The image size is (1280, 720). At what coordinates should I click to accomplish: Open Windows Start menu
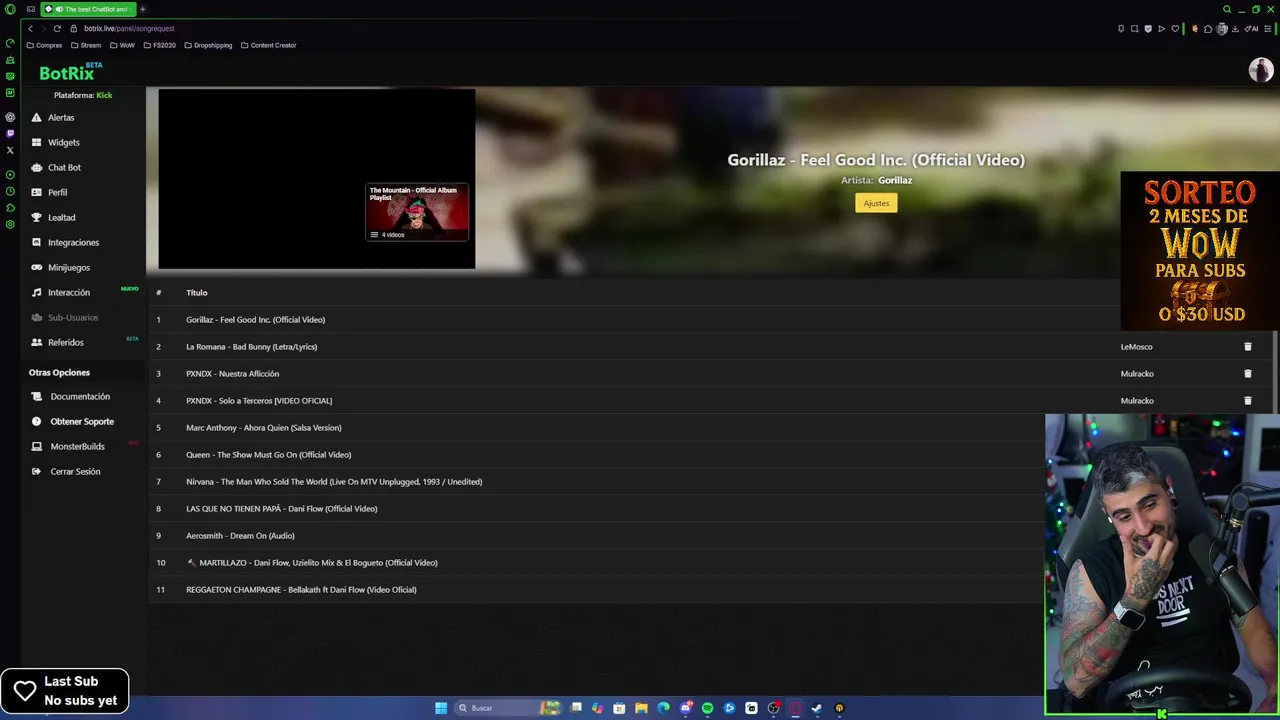441,708
